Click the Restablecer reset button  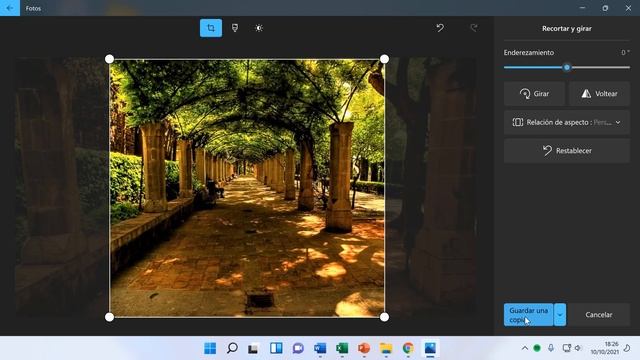coord(567,151)
